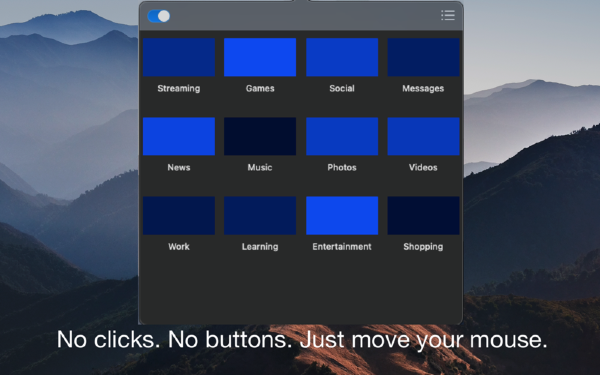Choose the Social blue tile
The width and height of the screenshot is (600, 375).
(x=342, y=57)
